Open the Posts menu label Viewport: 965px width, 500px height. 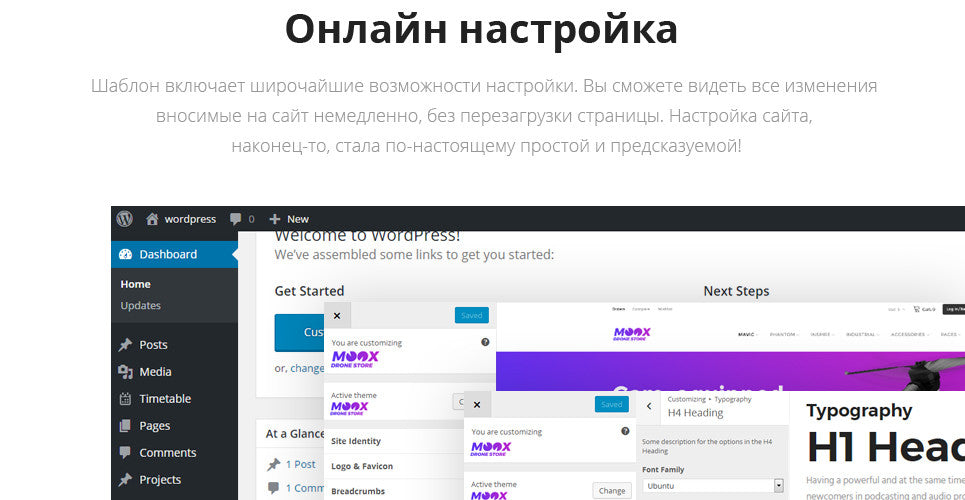pyautogui.click(x=153, y=345)
